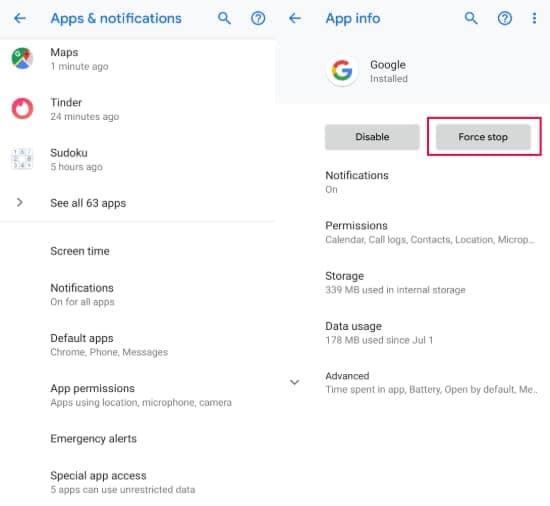
Task: Tap the Maps app icon
Action: tap(22, 58)
